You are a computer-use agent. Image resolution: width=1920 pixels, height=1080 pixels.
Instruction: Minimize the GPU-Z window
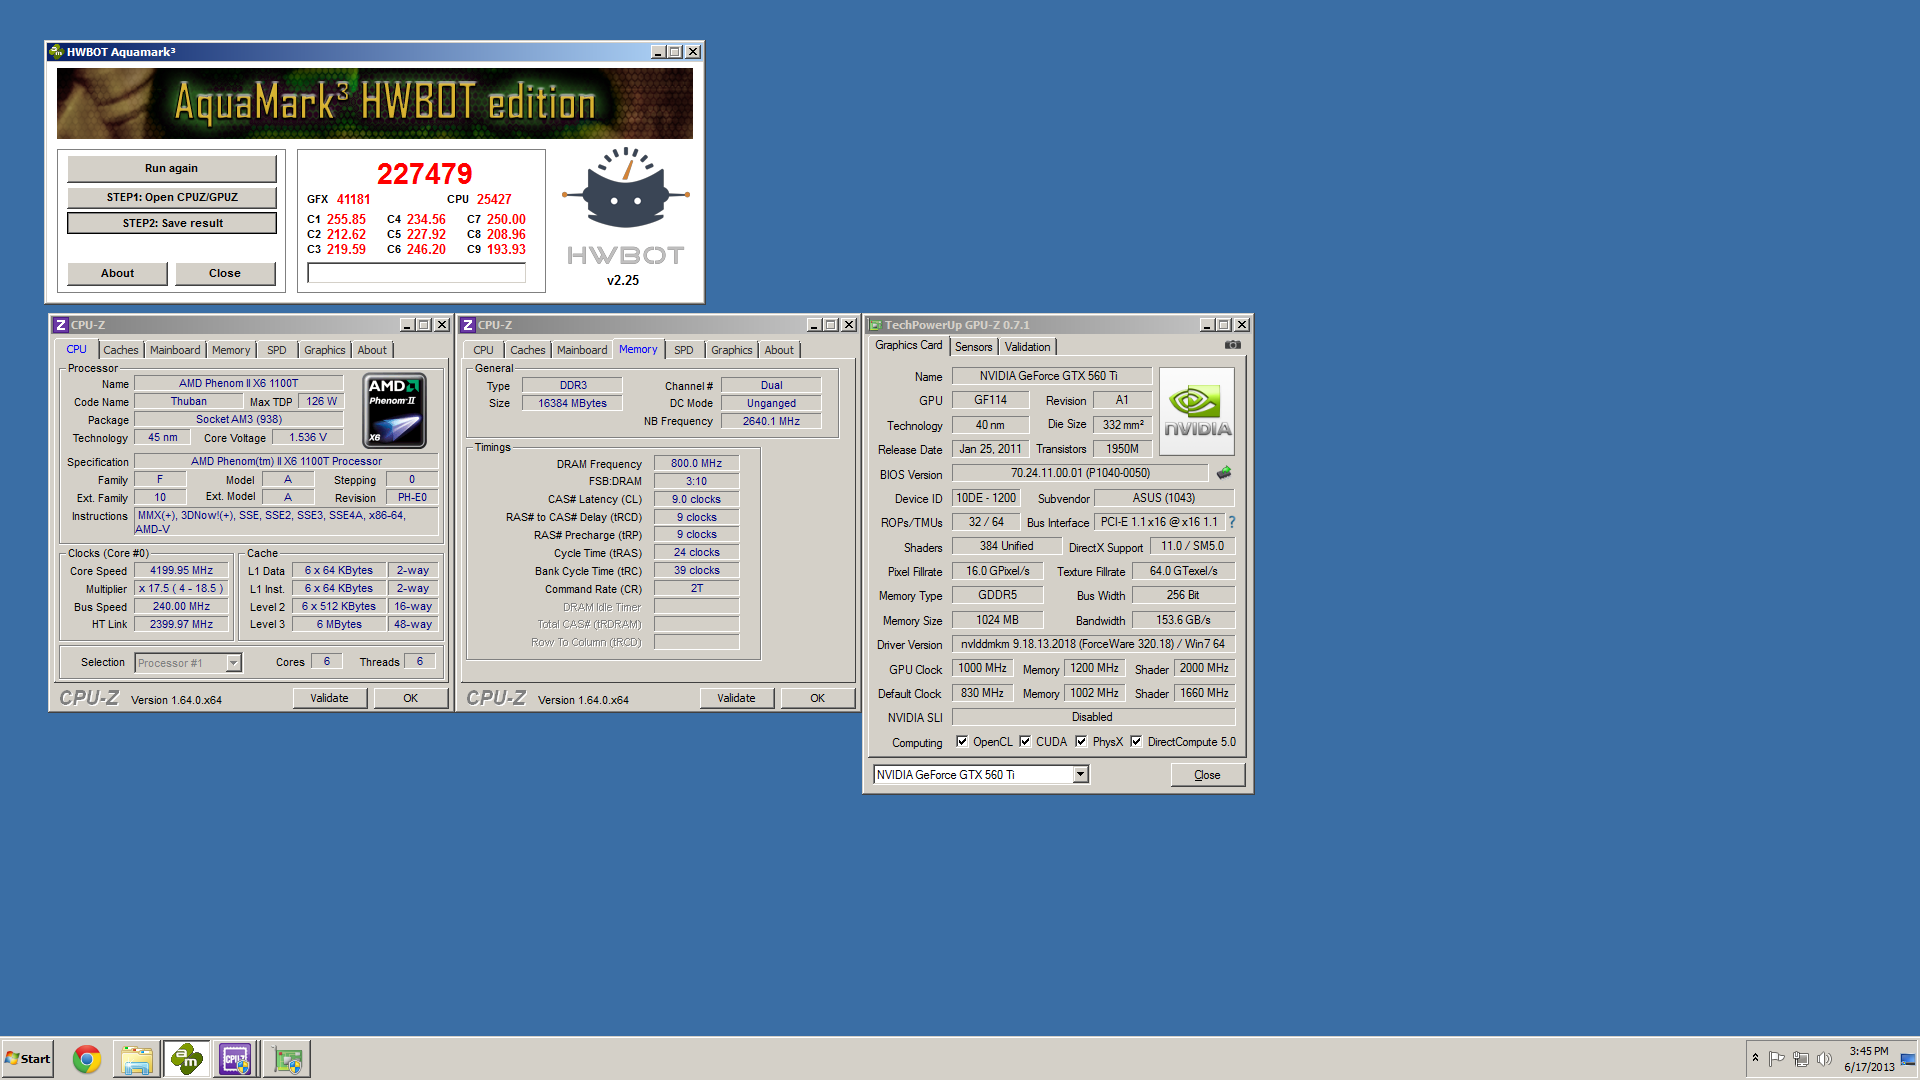pyautogui.click(x=1206, y=325)
